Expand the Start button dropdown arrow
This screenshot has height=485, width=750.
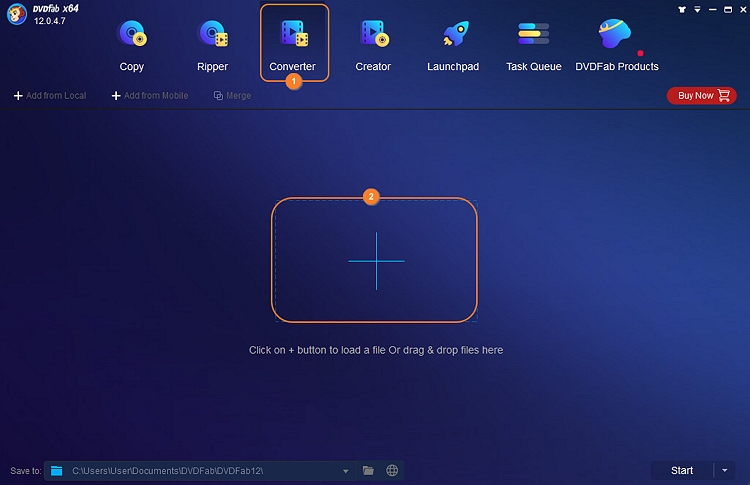pyautogui.click(x=725, y=471)
